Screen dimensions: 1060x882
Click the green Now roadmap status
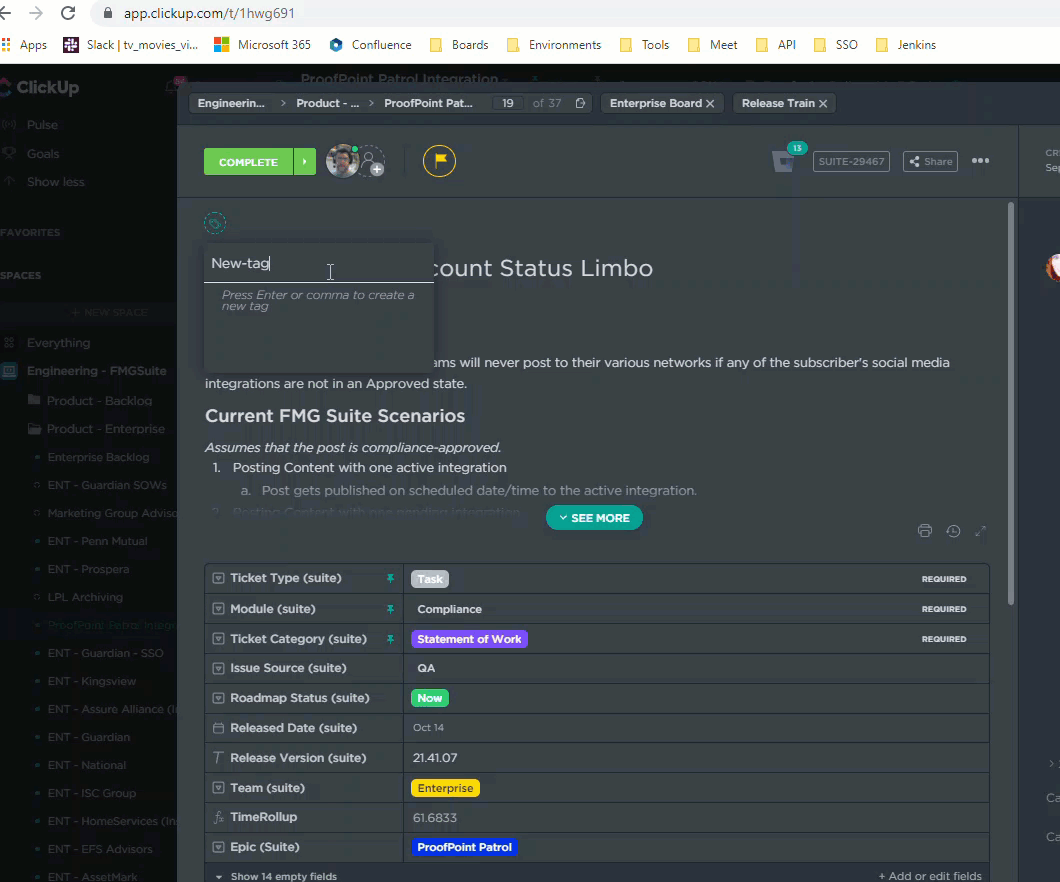(430, 698)
